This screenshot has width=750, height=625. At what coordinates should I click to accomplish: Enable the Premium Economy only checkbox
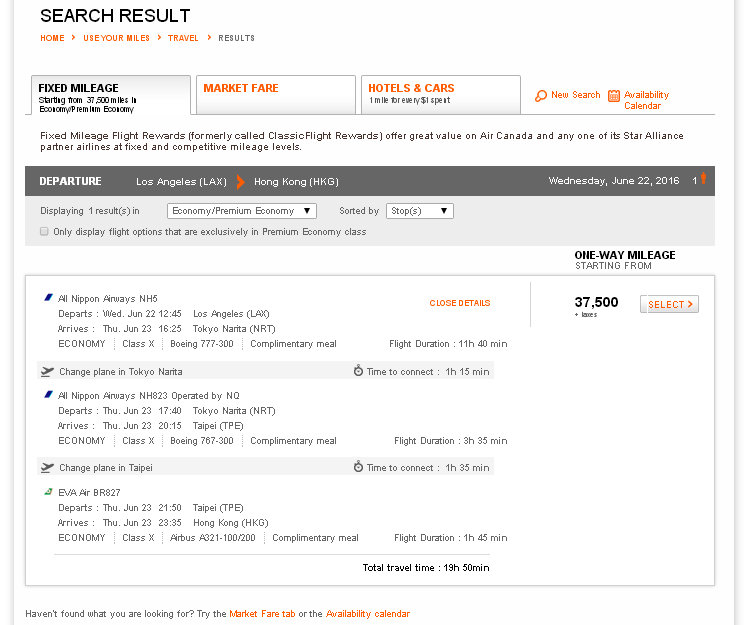[x=44, y=231]
